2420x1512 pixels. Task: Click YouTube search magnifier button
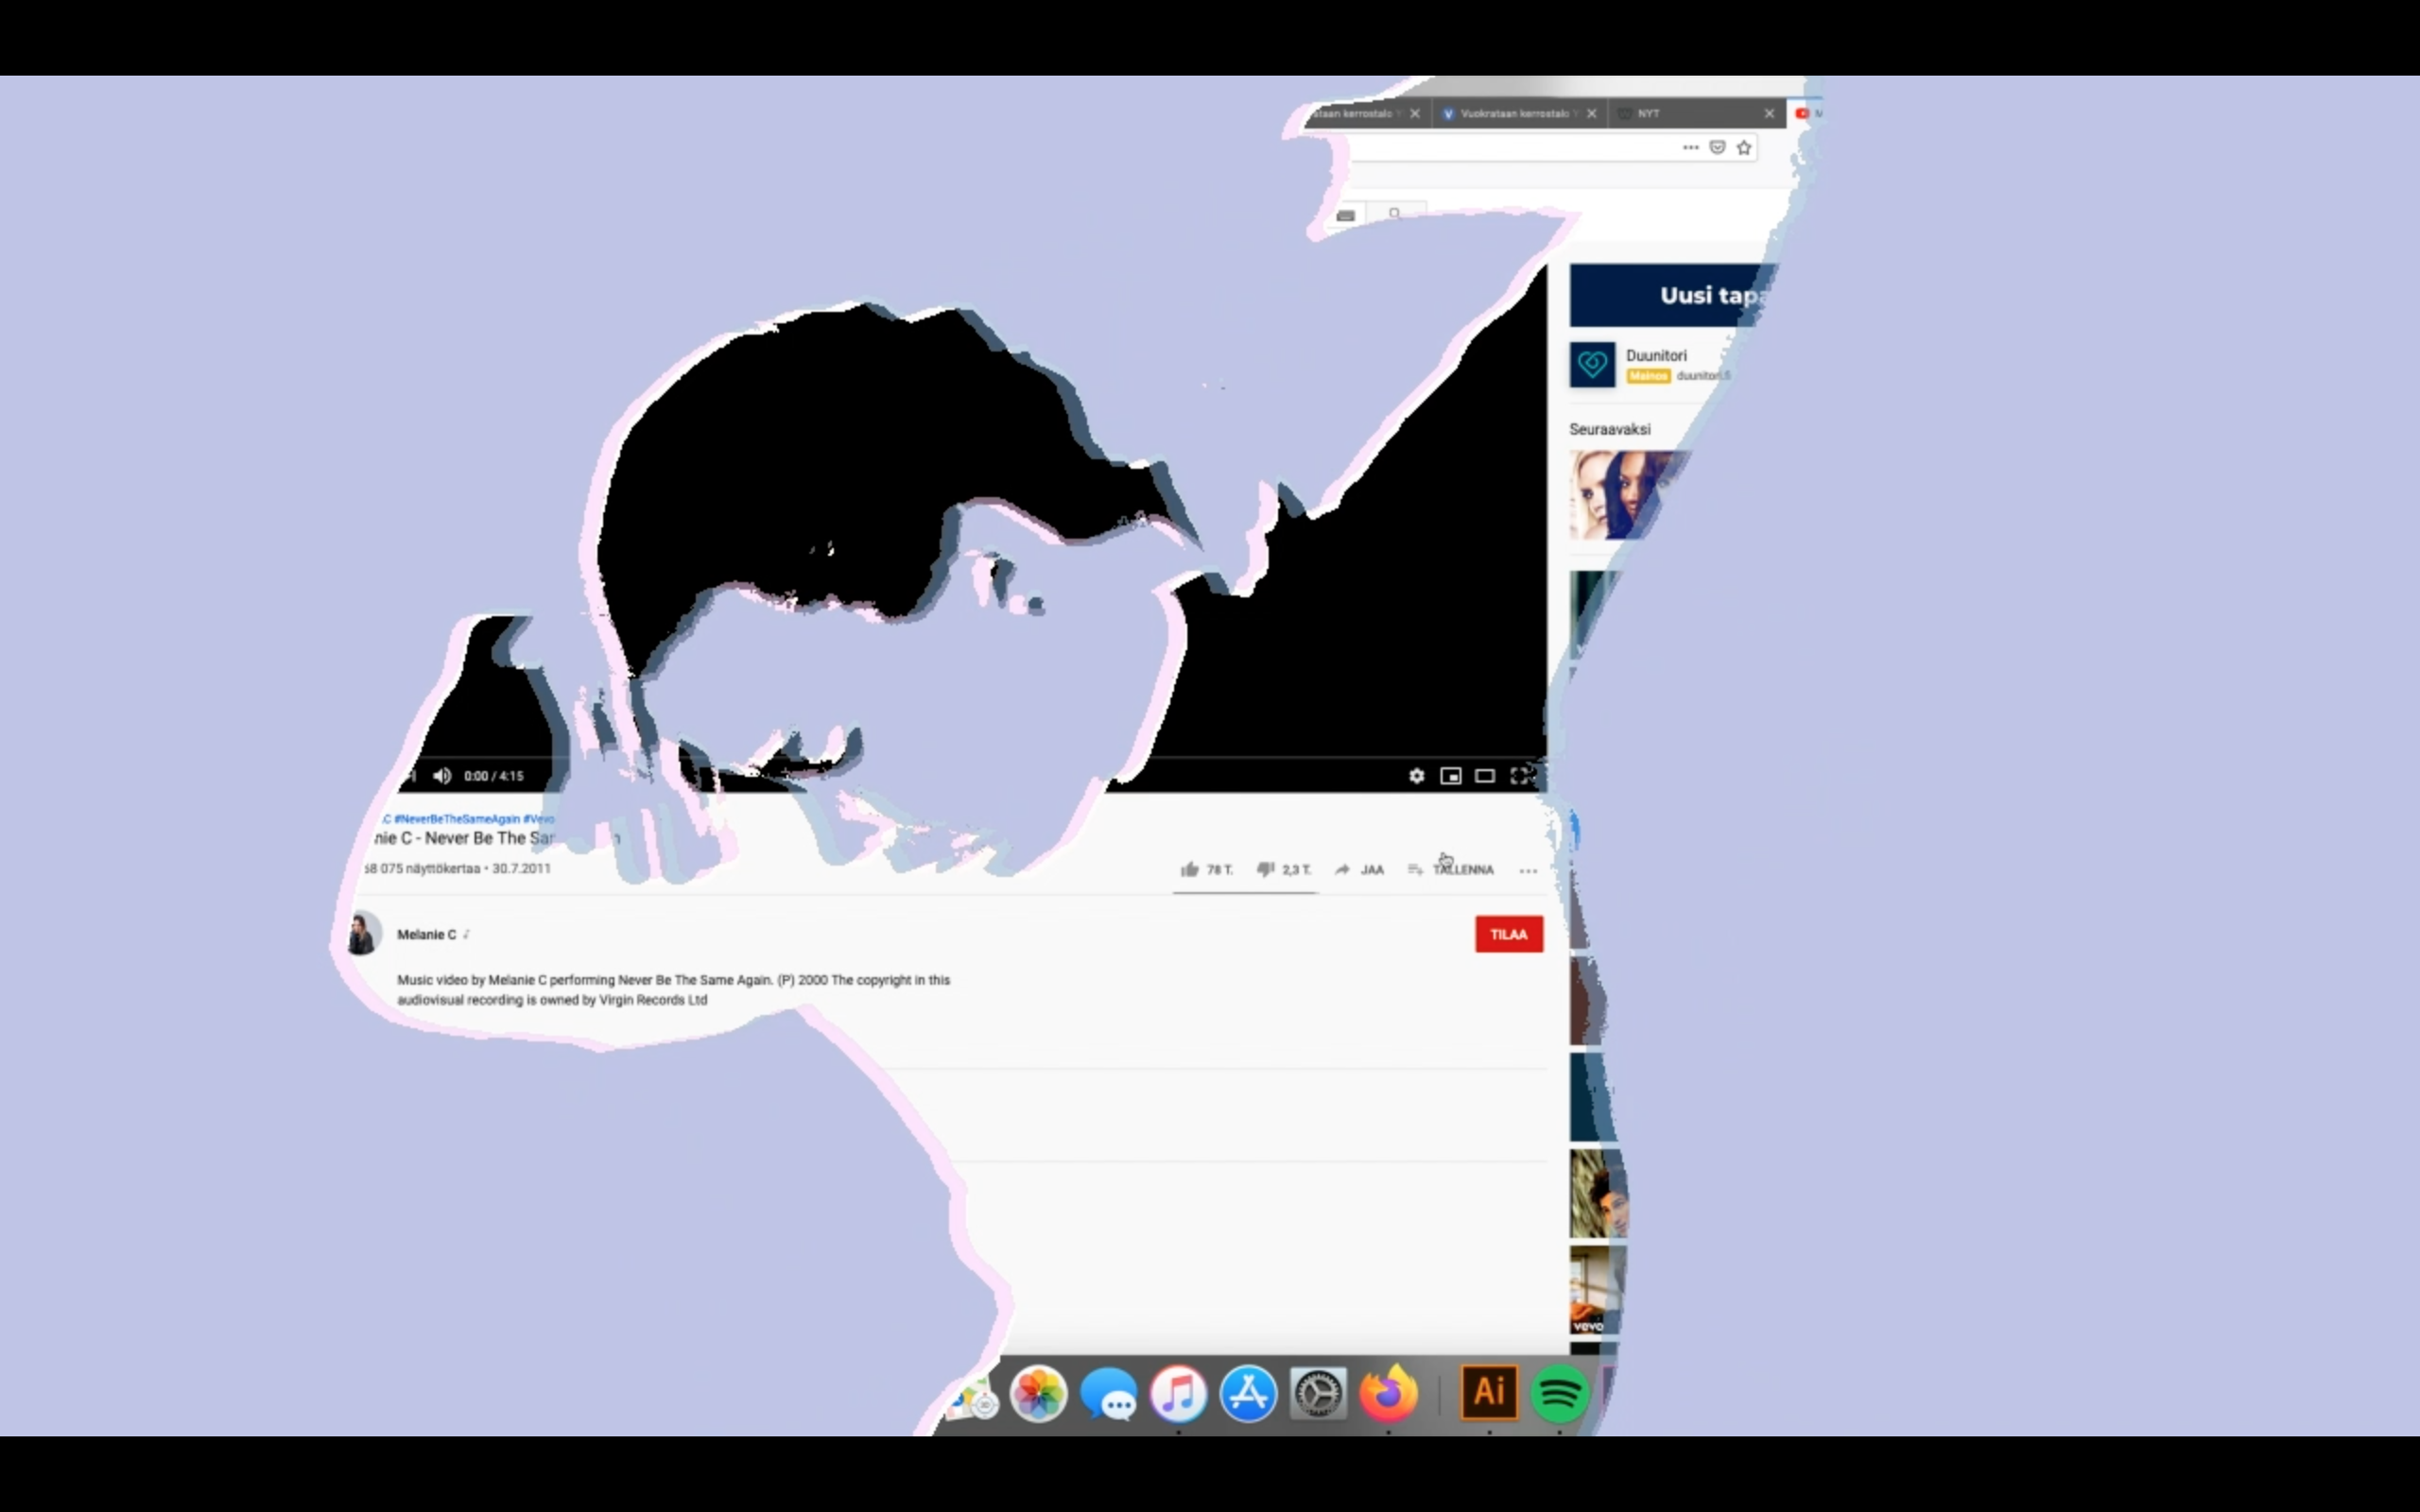tap(1395, 213)
